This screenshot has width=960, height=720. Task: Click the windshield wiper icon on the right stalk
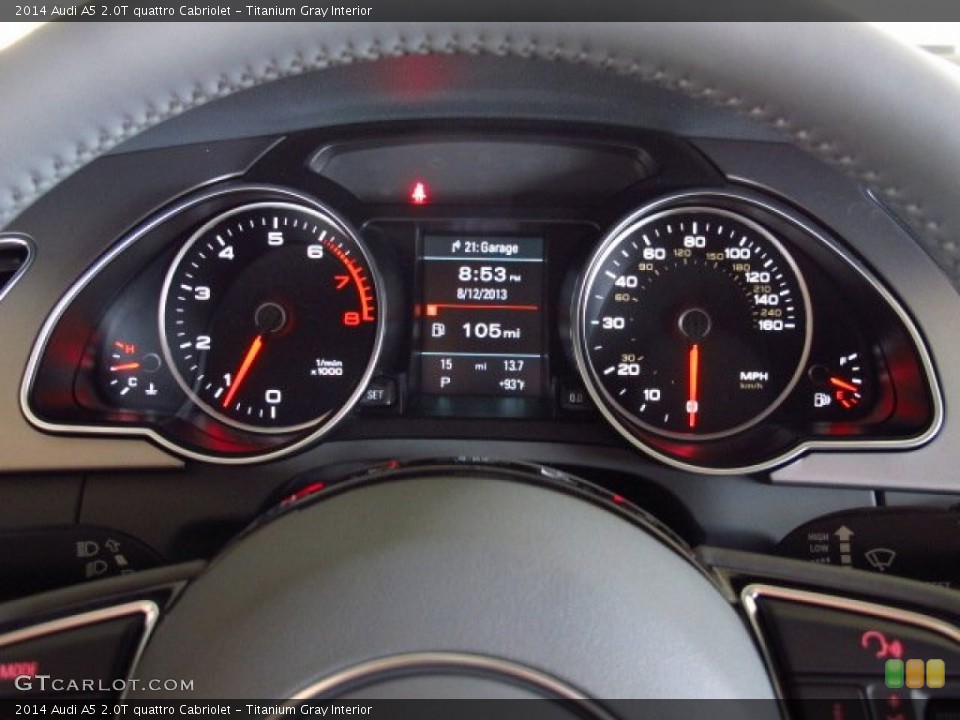(x=880, y=558)
